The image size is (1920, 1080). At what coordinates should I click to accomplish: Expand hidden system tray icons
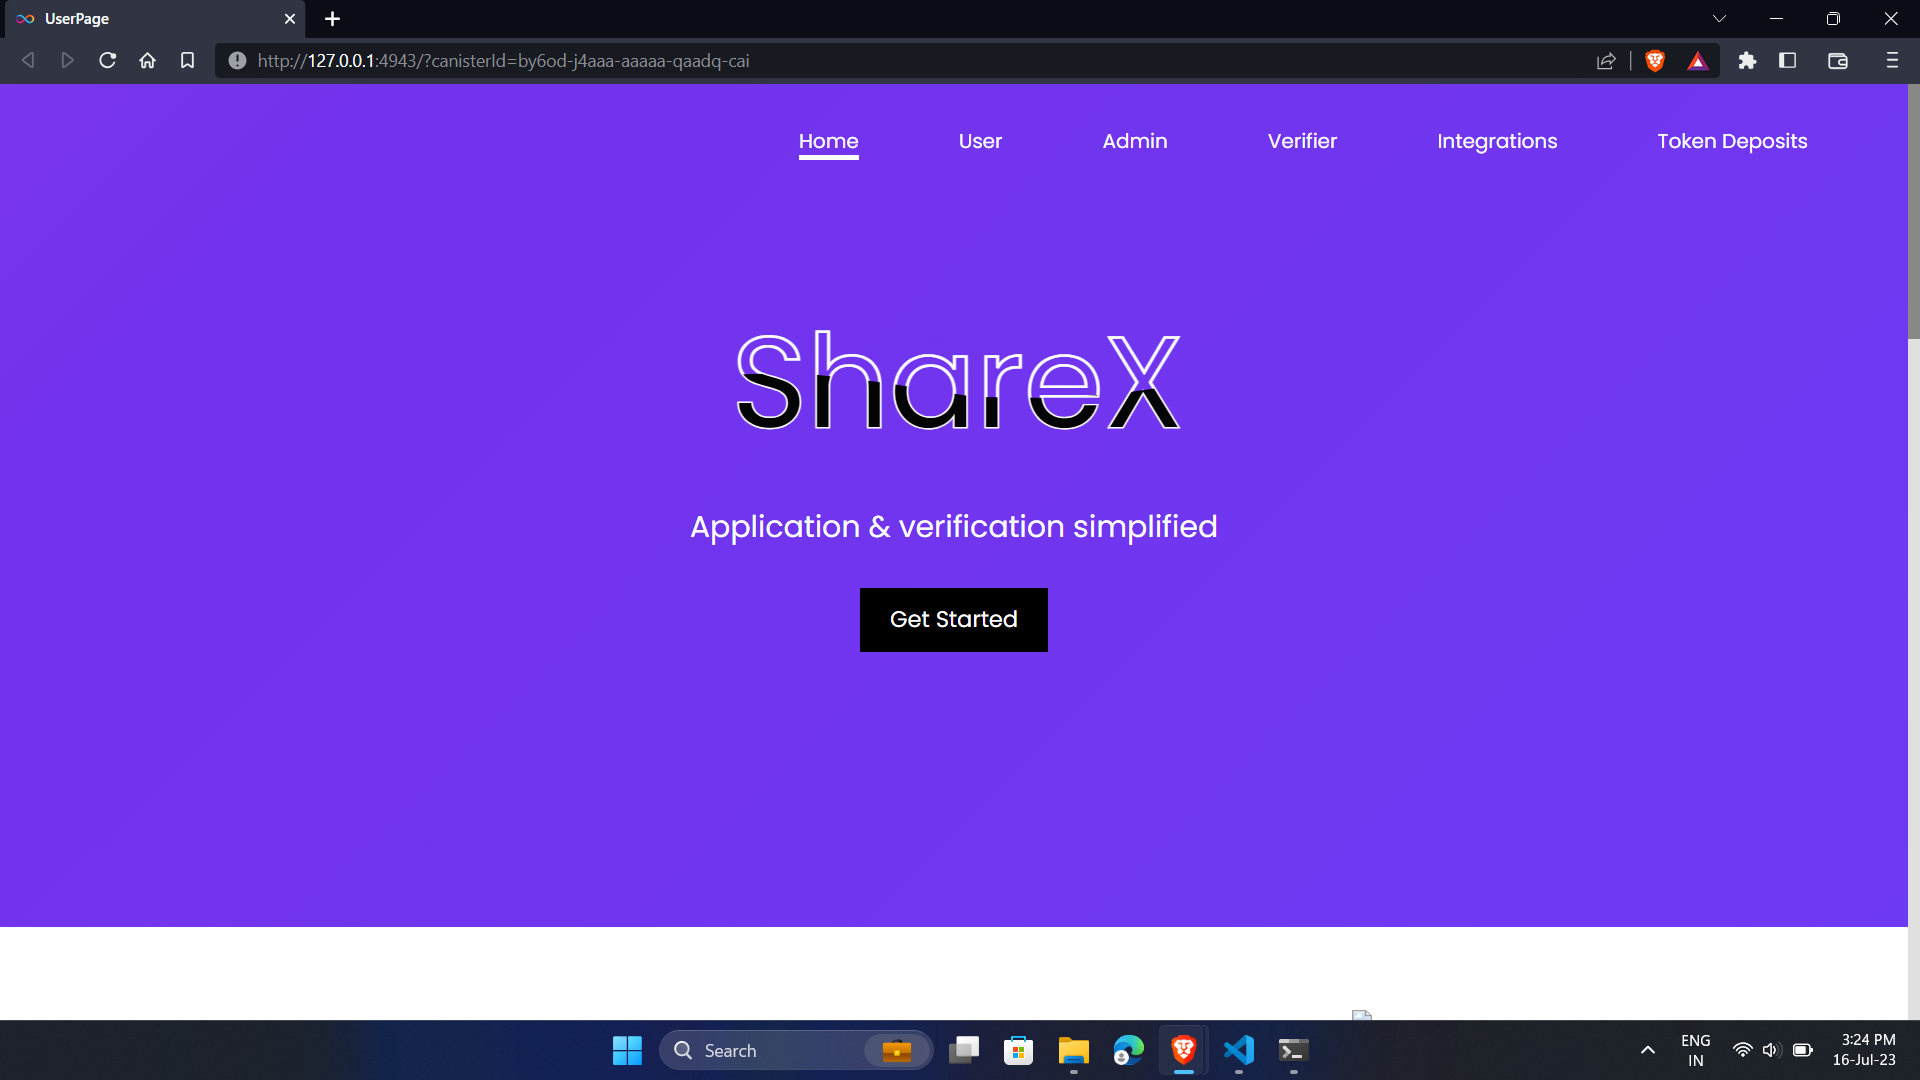pos(1648,1050)
